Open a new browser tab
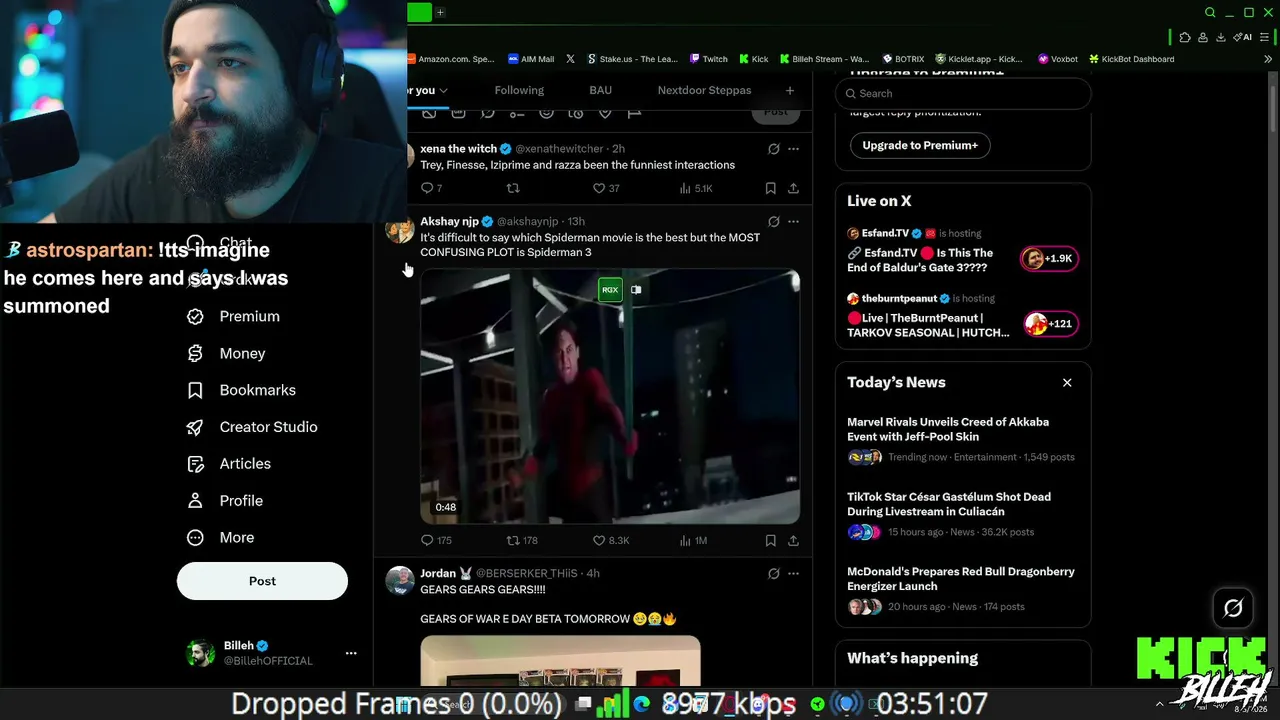This screenshot has height=720, width=1280. click(440, 13)
